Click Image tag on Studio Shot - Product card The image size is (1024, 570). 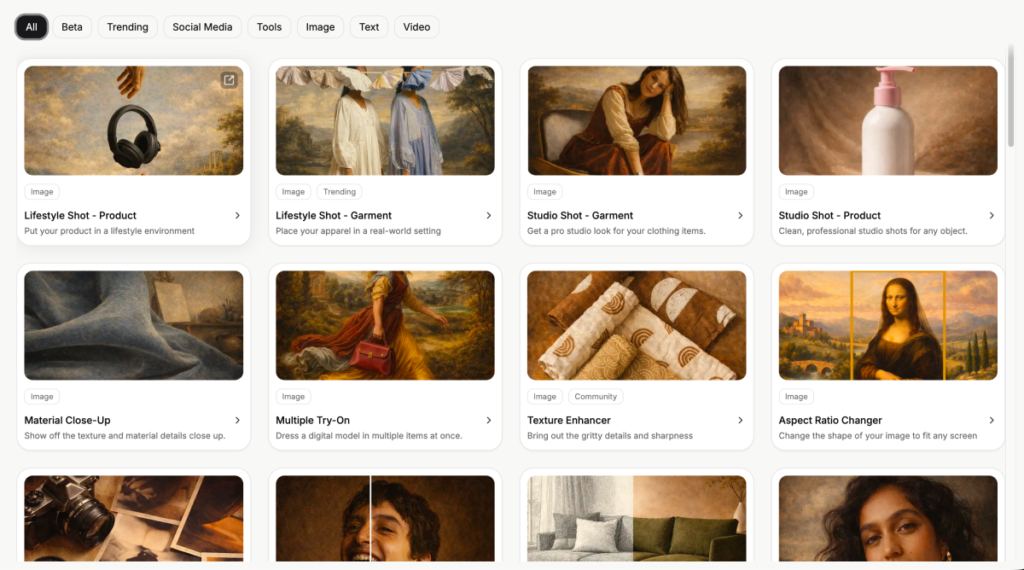click(x=796, y=192)
